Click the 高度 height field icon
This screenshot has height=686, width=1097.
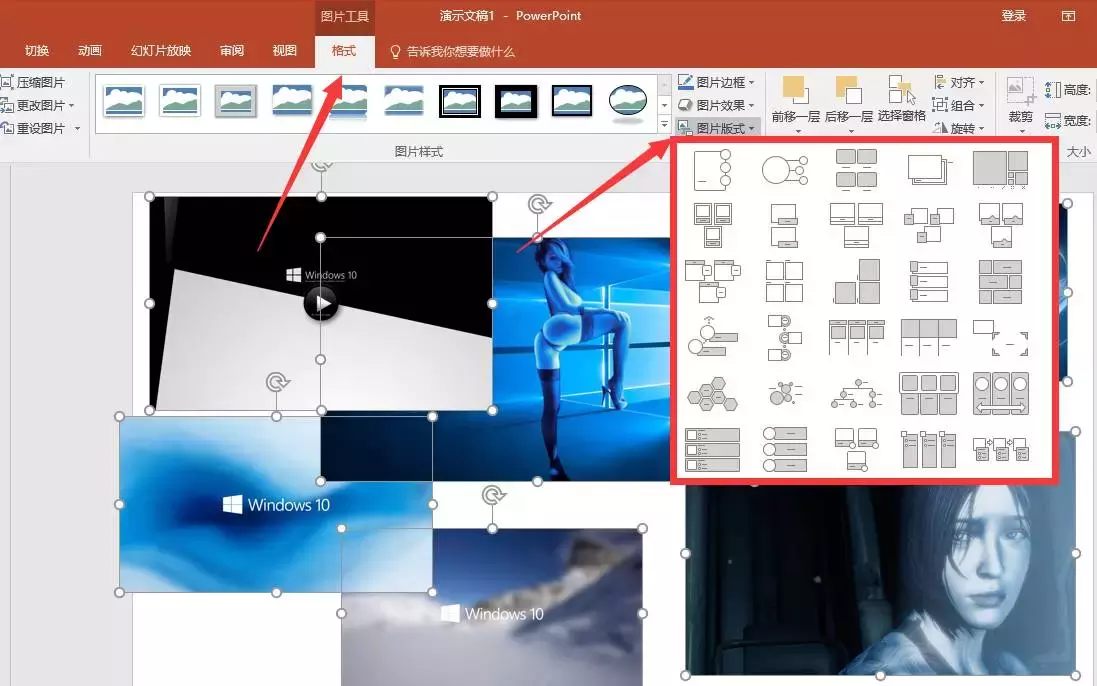pos(1052,90)
